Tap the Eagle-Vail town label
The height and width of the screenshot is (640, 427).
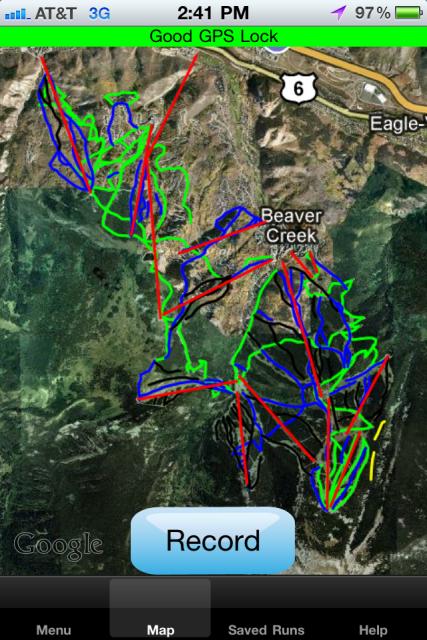(398, 123)
